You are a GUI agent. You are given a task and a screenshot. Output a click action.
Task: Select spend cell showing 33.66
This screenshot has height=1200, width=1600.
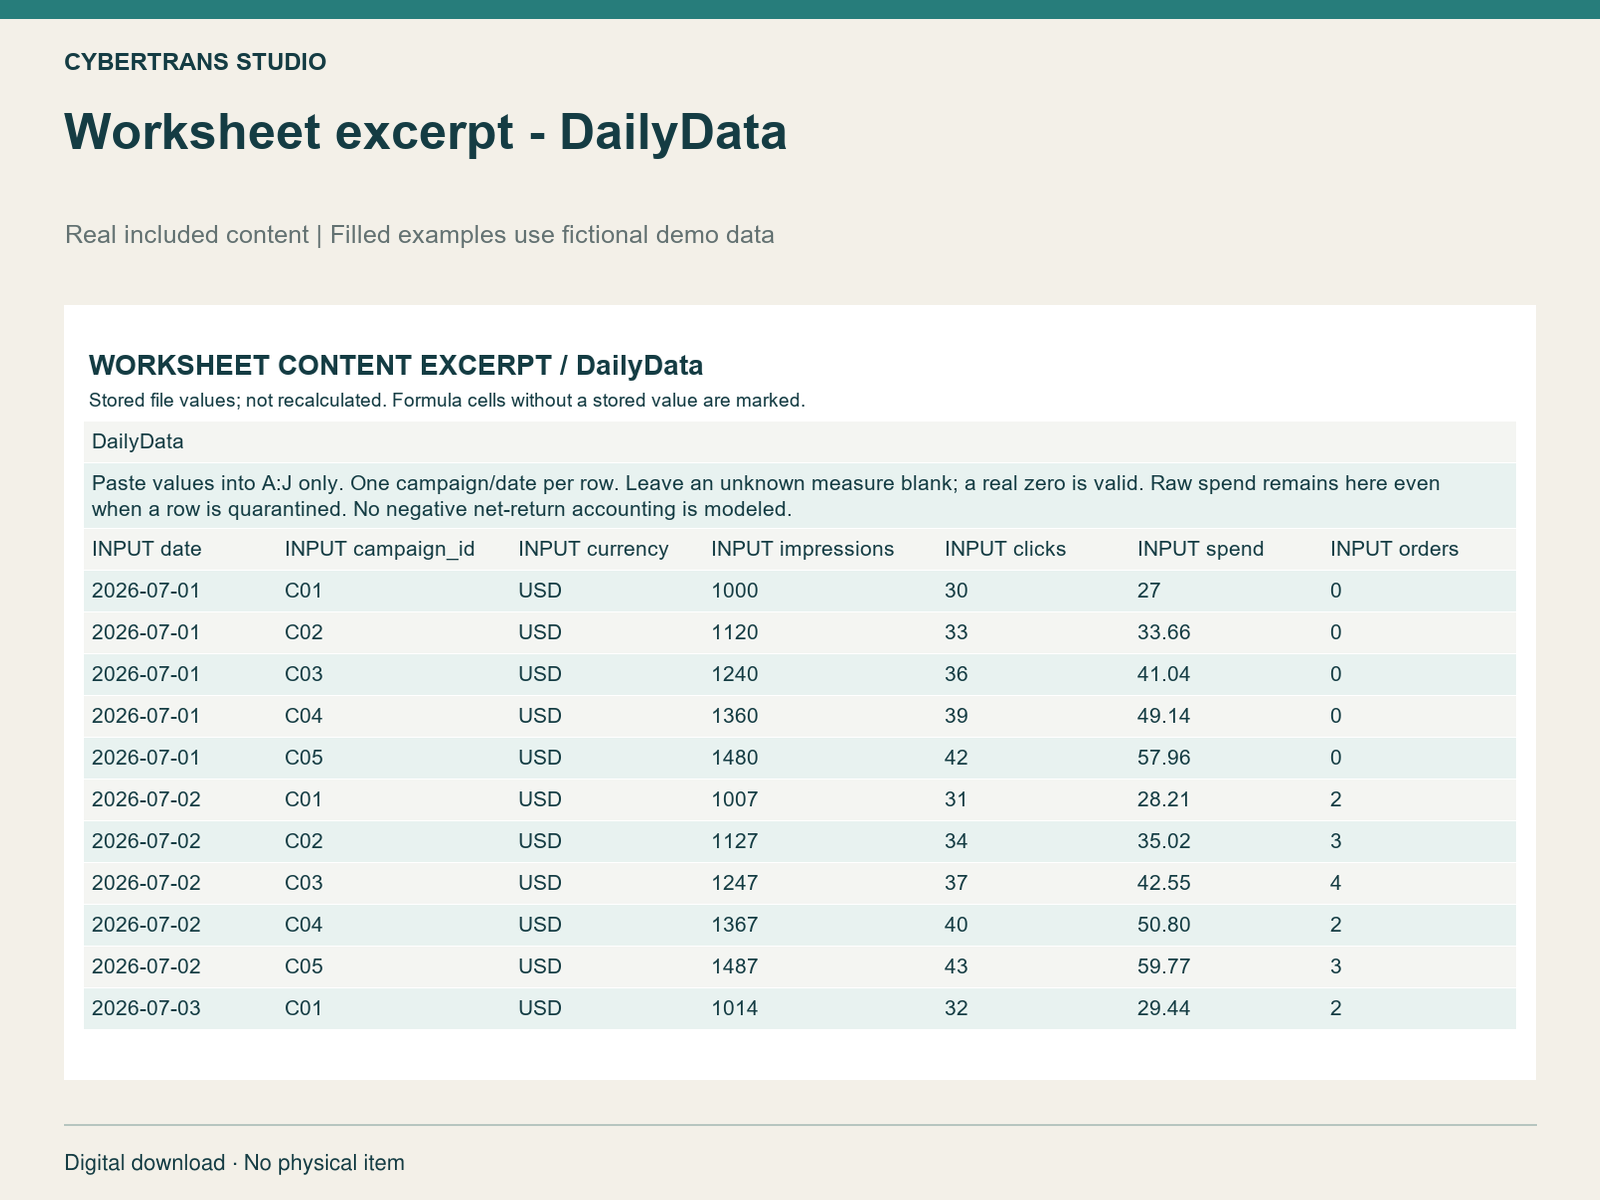tap(1164, 633)
